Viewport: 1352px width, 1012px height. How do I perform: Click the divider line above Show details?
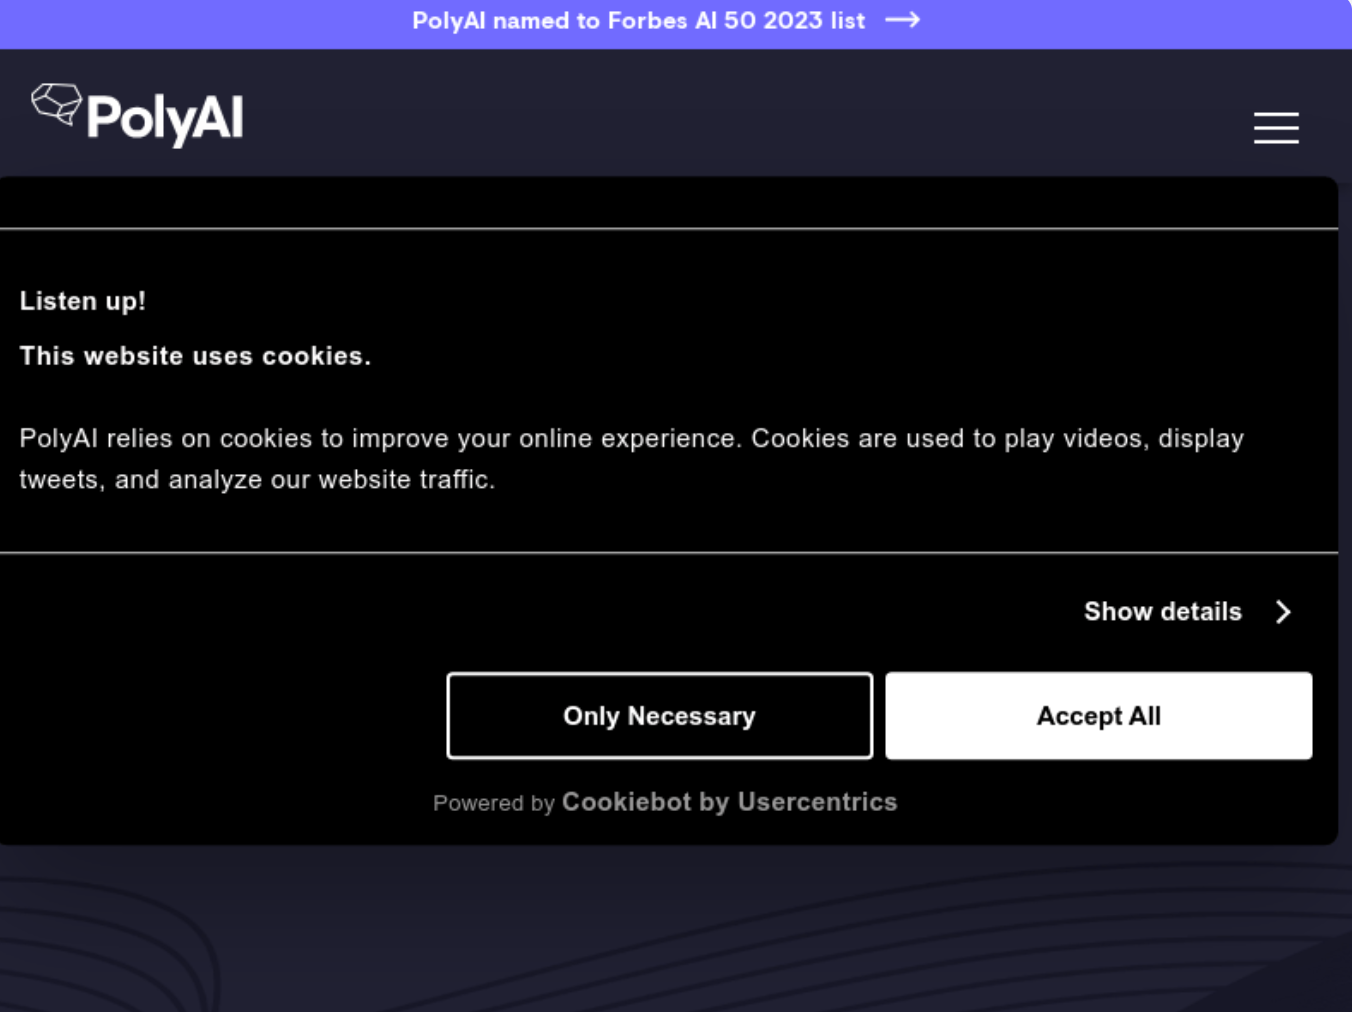coord(668,552)
